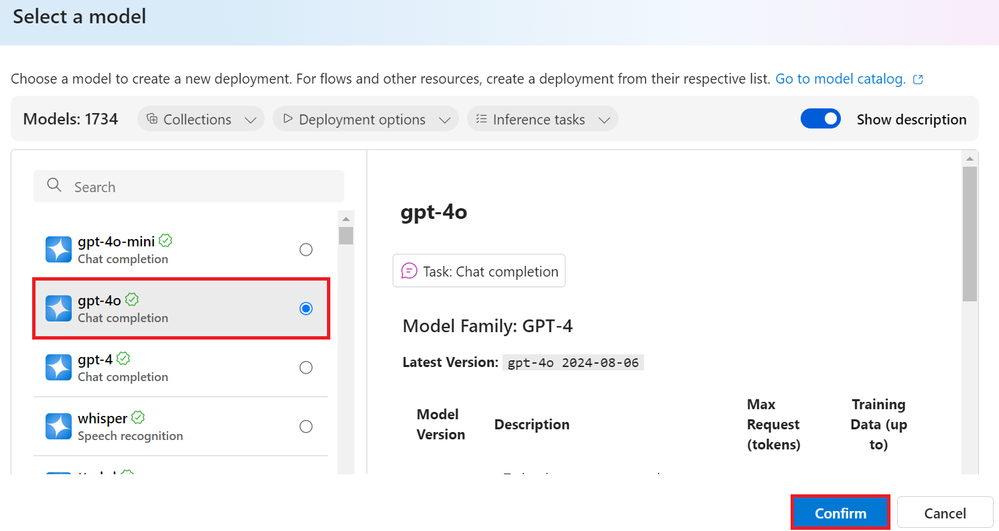The width and height of the screenshot is (999, 531).
Task: Click the gpt-4o-mini model sparkle icon
Action: coord(59,249)
